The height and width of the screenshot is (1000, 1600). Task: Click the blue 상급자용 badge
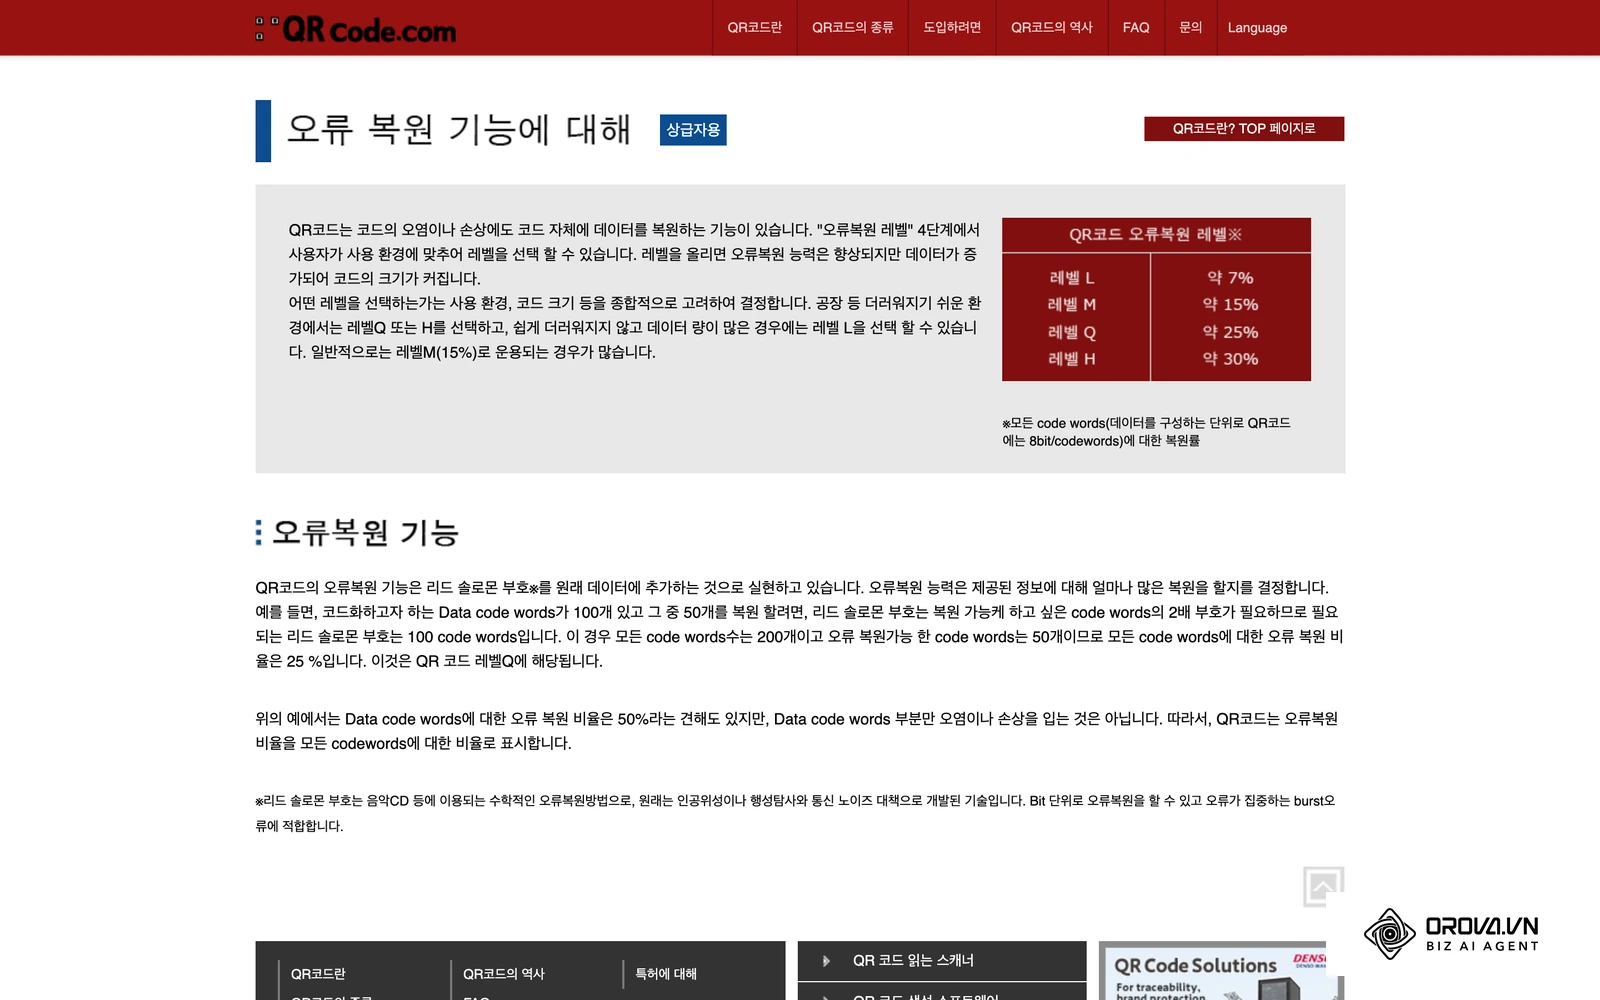[x=693, y=130]
